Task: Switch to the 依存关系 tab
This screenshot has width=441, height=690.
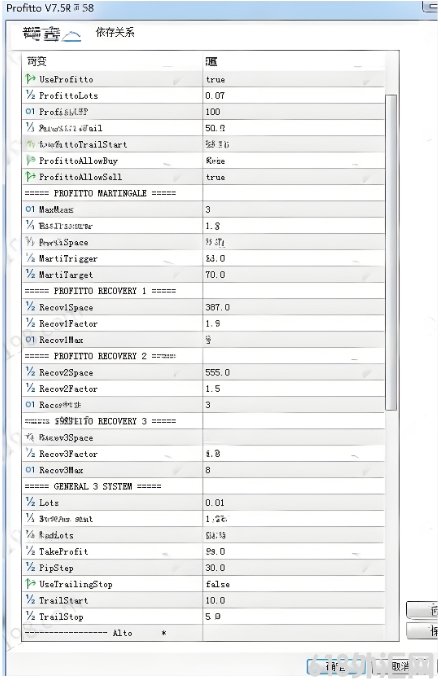Action: 115,33
